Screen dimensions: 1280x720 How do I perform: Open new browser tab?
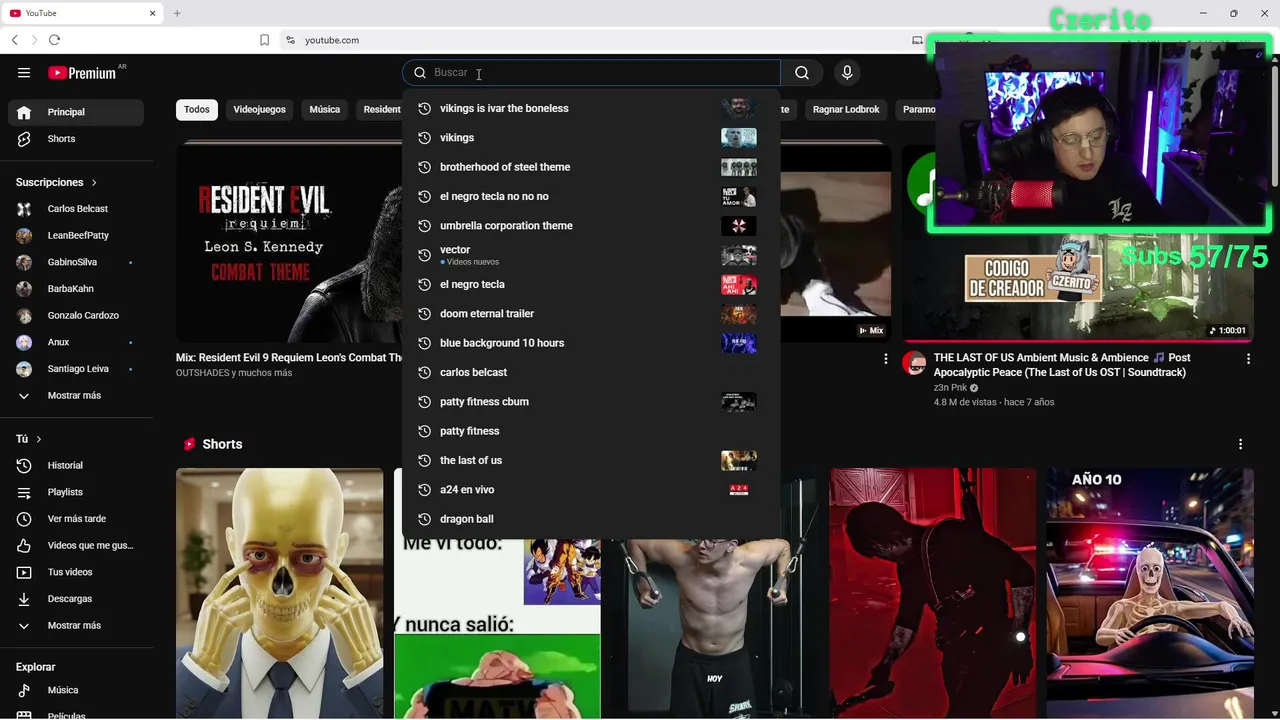click(x=177, y=13)
